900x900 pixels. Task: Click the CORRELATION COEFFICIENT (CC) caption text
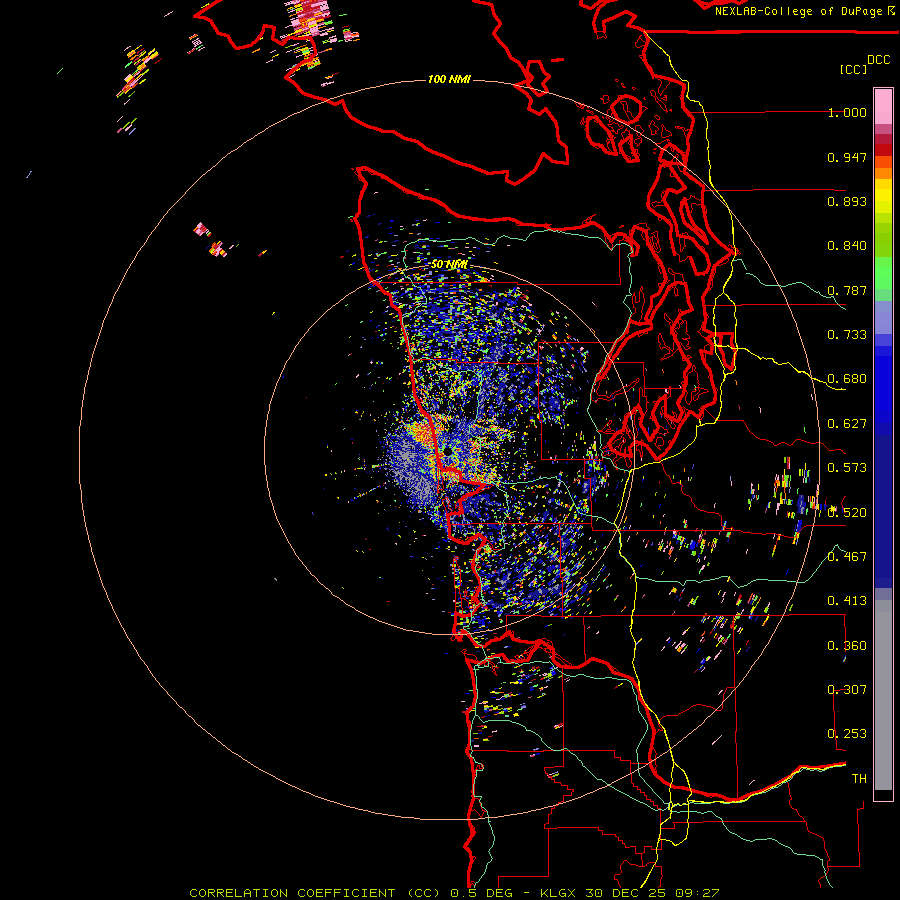click(x=315, y=893)
